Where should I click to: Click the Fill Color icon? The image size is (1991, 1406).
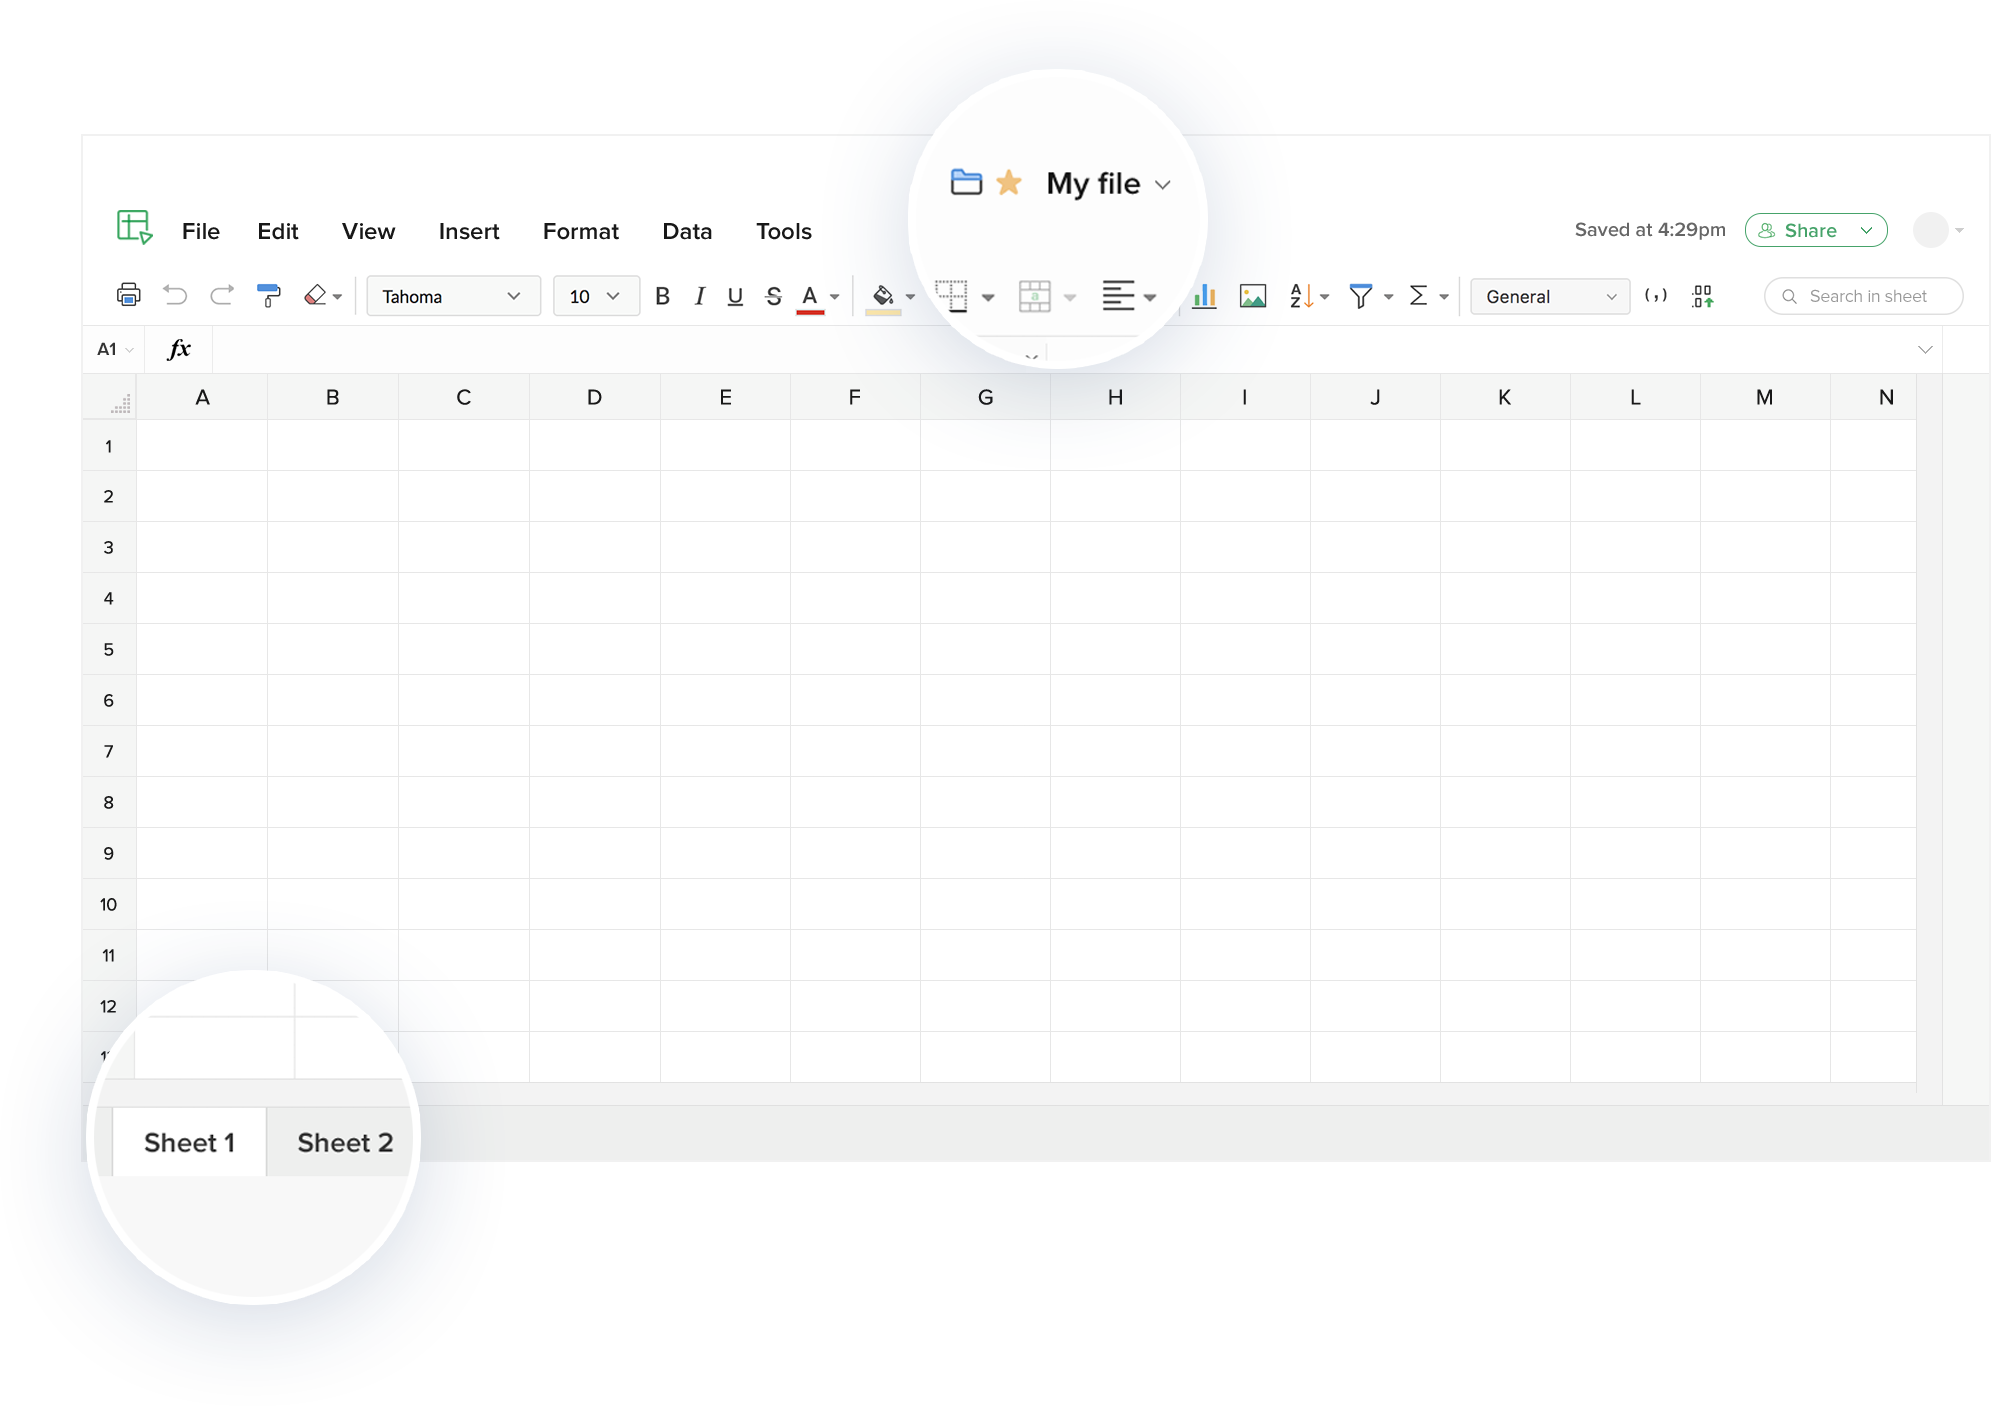tap(884, 294)
